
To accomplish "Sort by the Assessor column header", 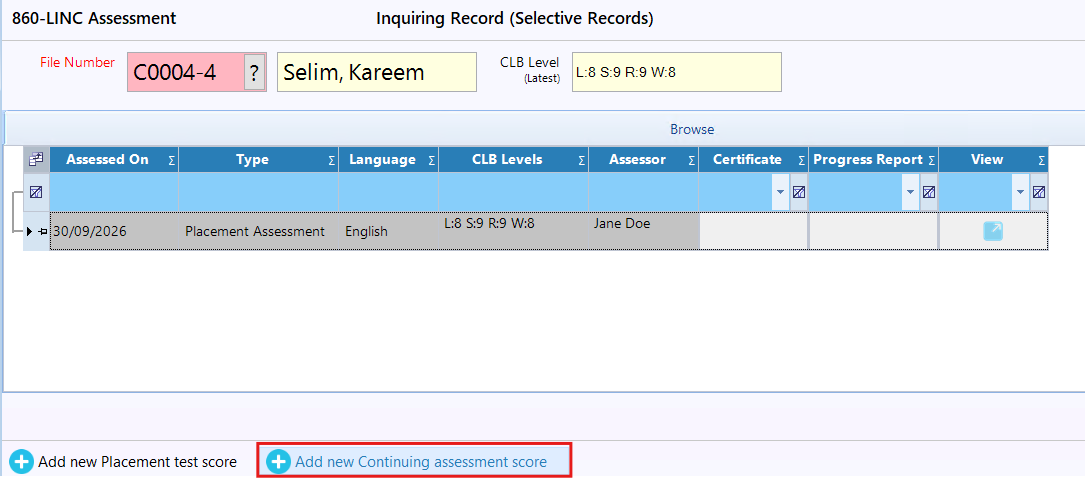I will tap(637, 160).
